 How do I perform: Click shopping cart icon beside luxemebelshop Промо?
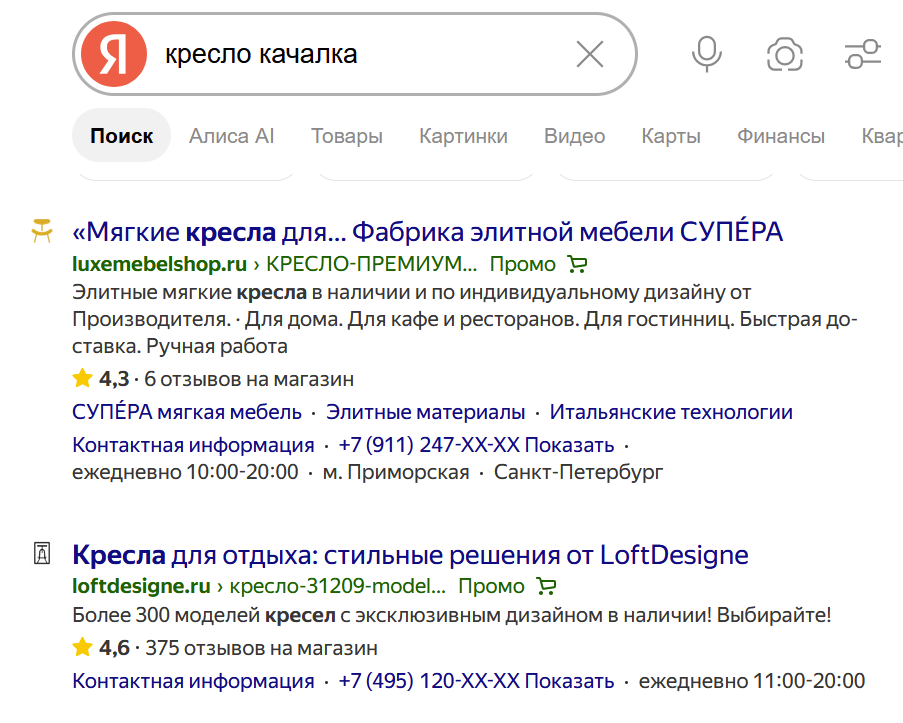[577, 264]
